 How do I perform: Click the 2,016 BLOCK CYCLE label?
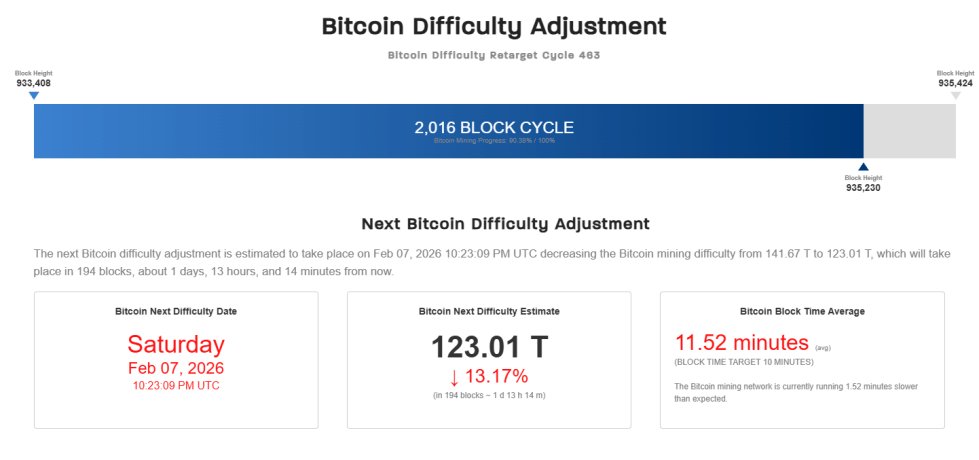[494, 128]
